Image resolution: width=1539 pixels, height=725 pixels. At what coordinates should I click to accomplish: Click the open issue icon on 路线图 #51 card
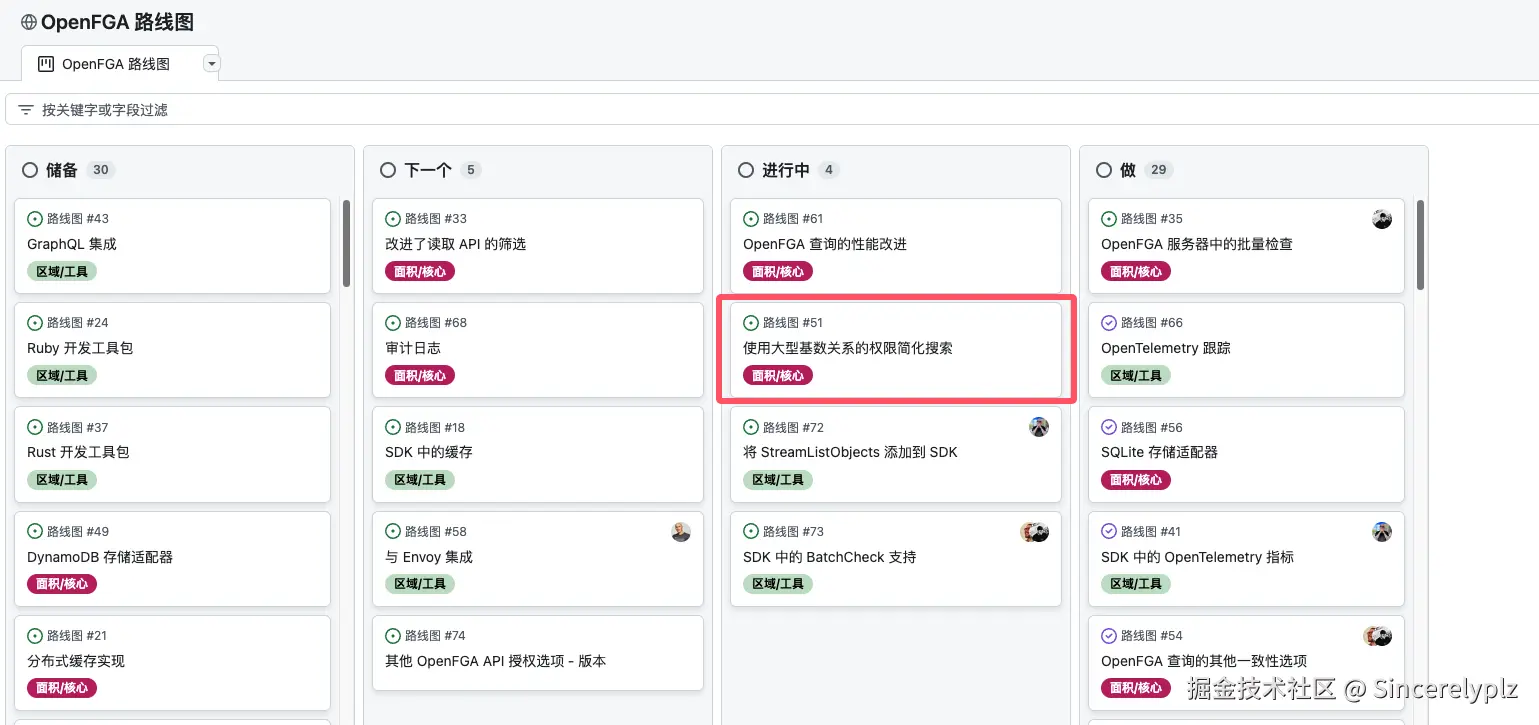pyautogui.click(x=751, y=322)
